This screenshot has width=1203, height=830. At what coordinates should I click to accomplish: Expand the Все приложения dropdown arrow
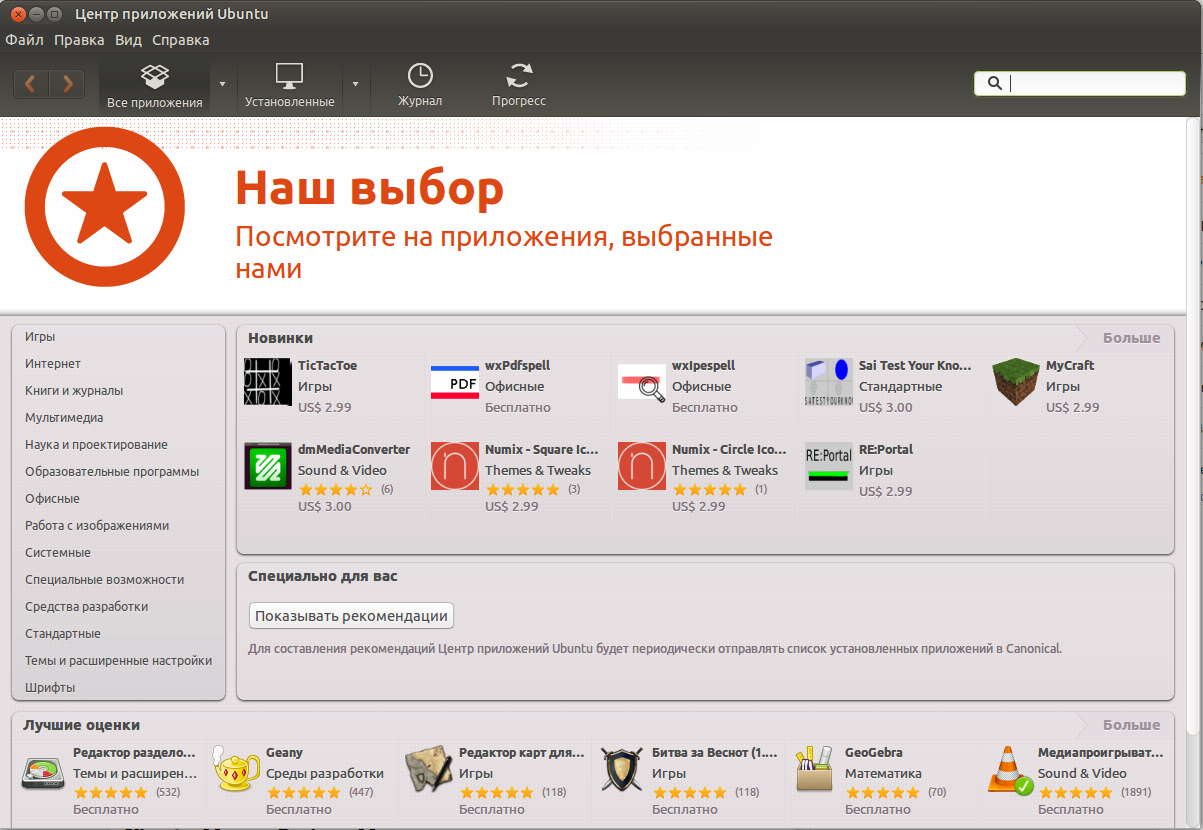[222, 84]
